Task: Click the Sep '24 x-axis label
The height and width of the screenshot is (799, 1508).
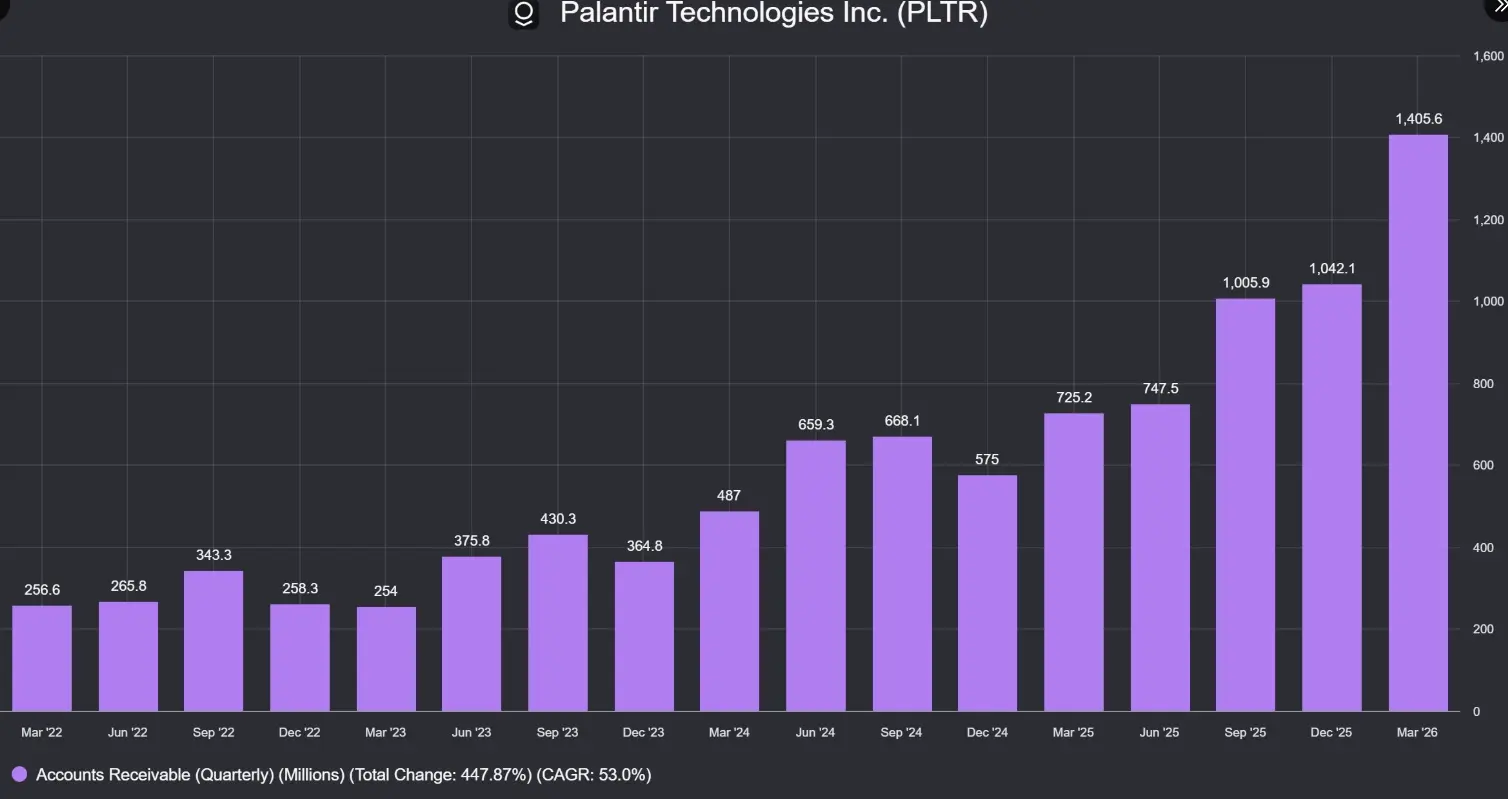Action: click(902, 733)
